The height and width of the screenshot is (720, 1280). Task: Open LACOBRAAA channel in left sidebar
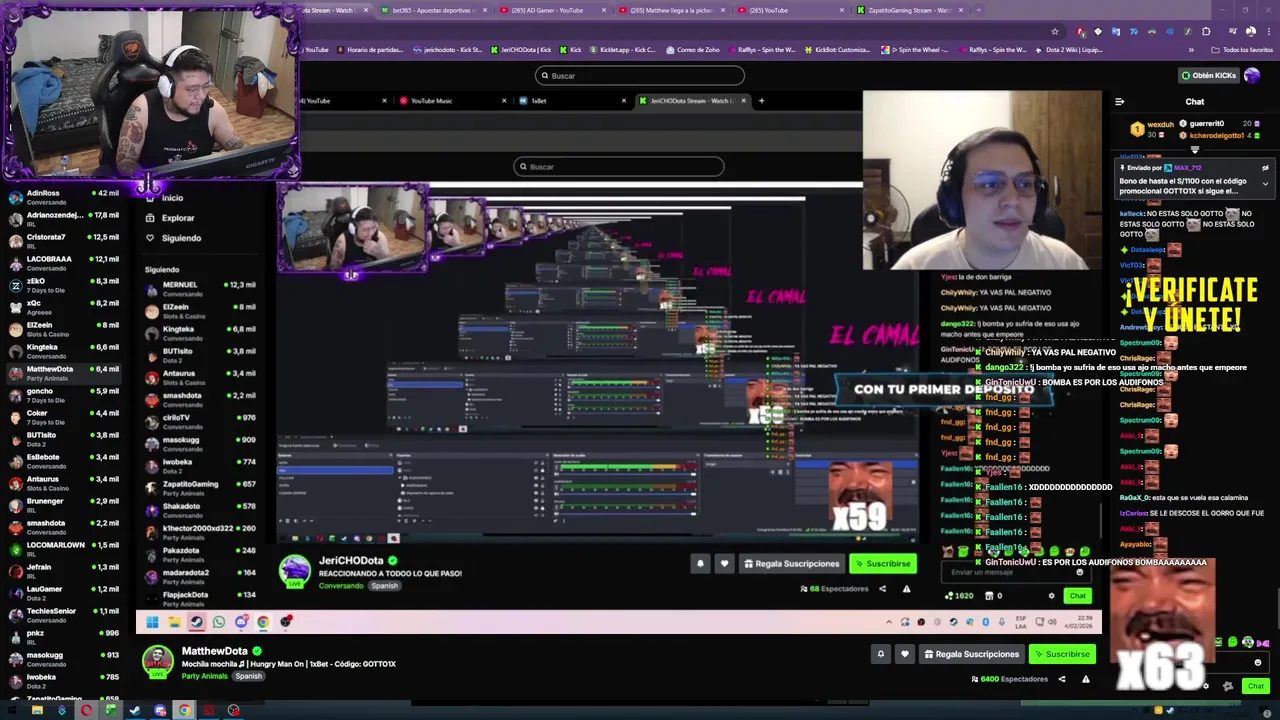pos(62,262)
